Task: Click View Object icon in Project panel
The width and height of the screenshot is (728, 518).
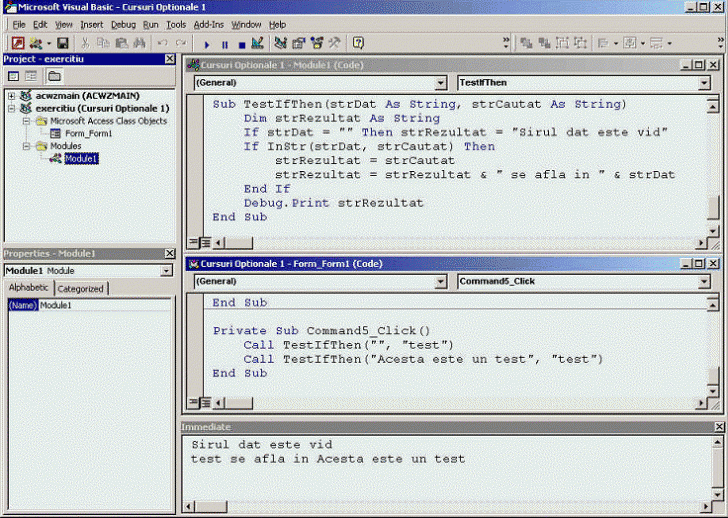Action: [31, 76]
